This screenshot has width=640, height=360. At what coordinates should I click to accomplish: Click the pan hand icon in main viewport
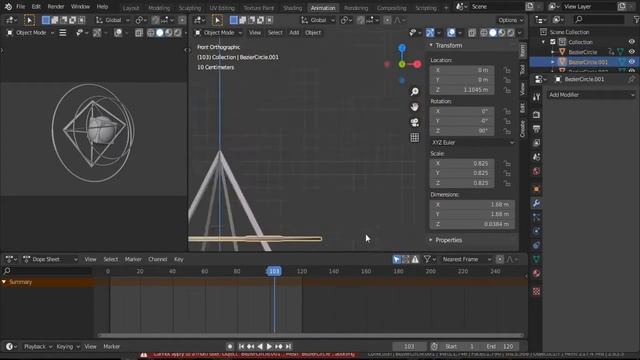[415, 107]
